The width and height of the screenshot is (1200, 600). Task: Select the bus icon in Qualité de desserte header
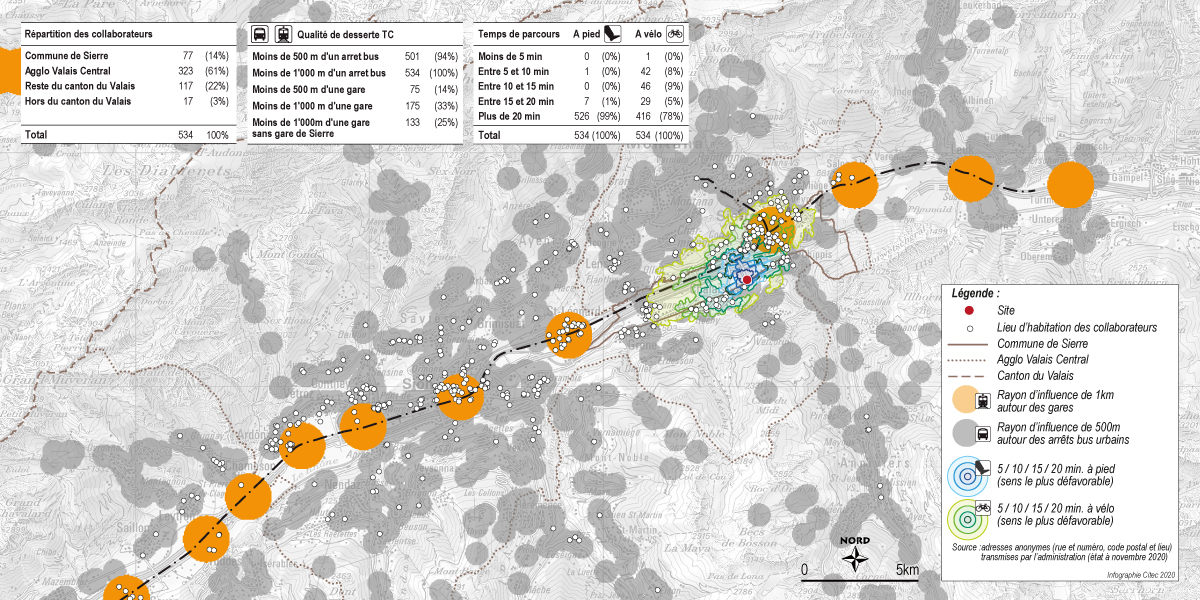(258, 34)
